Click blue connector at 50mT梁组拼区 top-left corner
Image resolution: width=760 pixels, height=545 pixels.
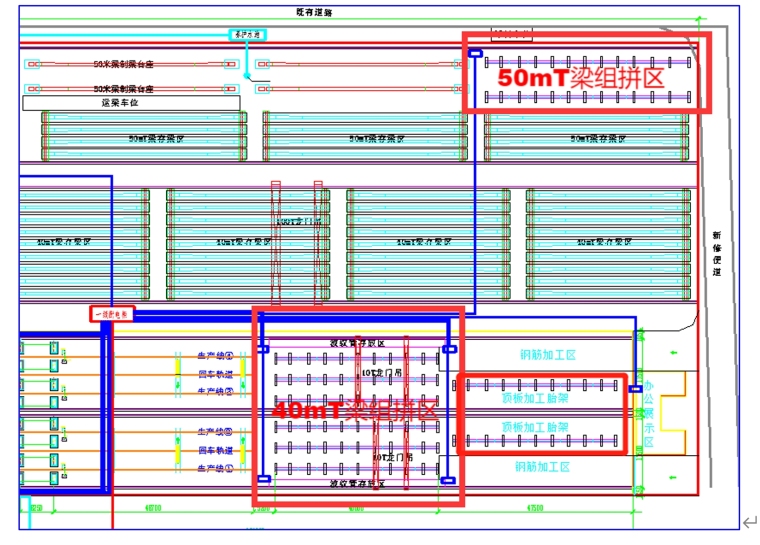(475, 53)
